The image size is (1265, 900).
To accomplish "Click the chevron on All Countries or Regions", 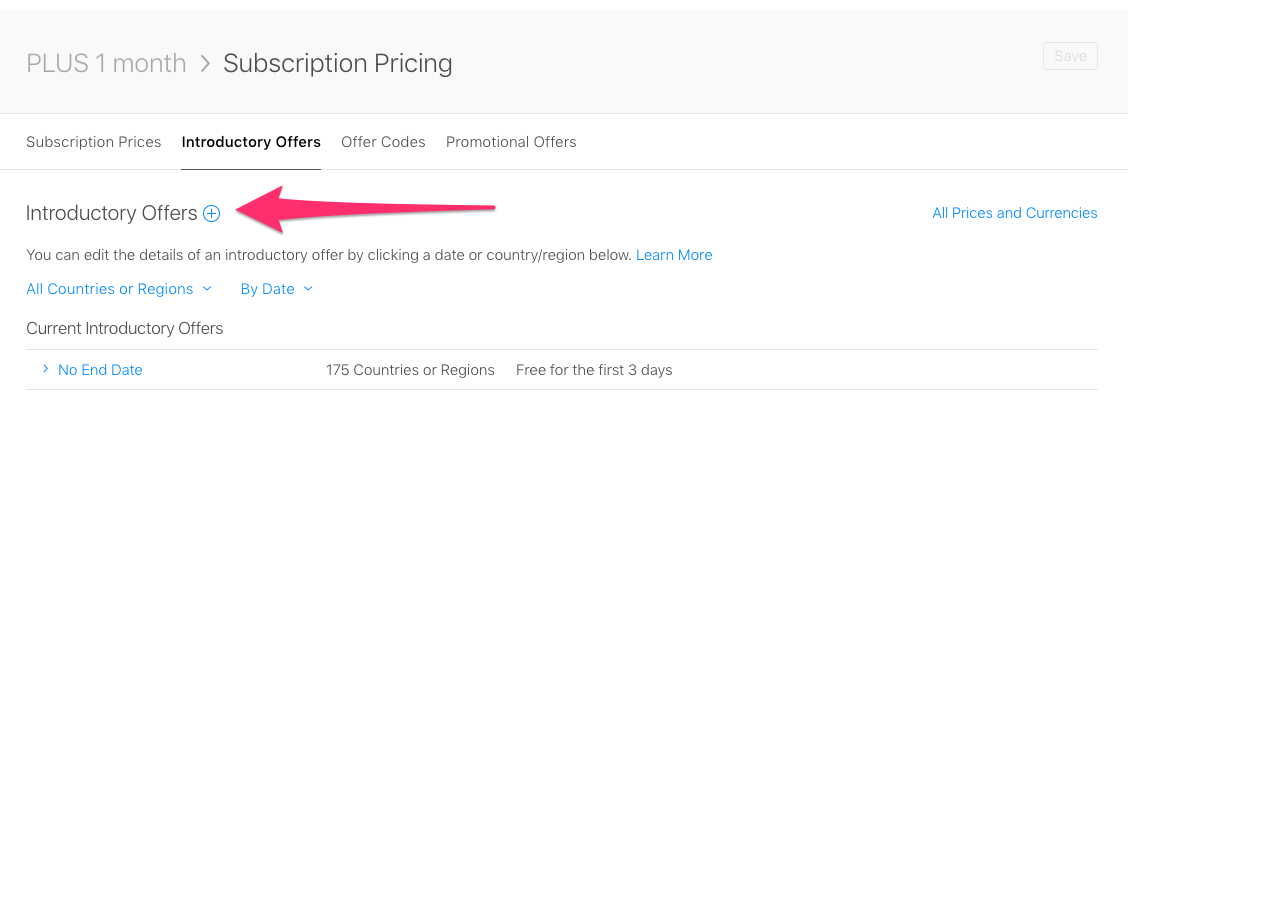I will pyautogui.click(x=208, y=289).
